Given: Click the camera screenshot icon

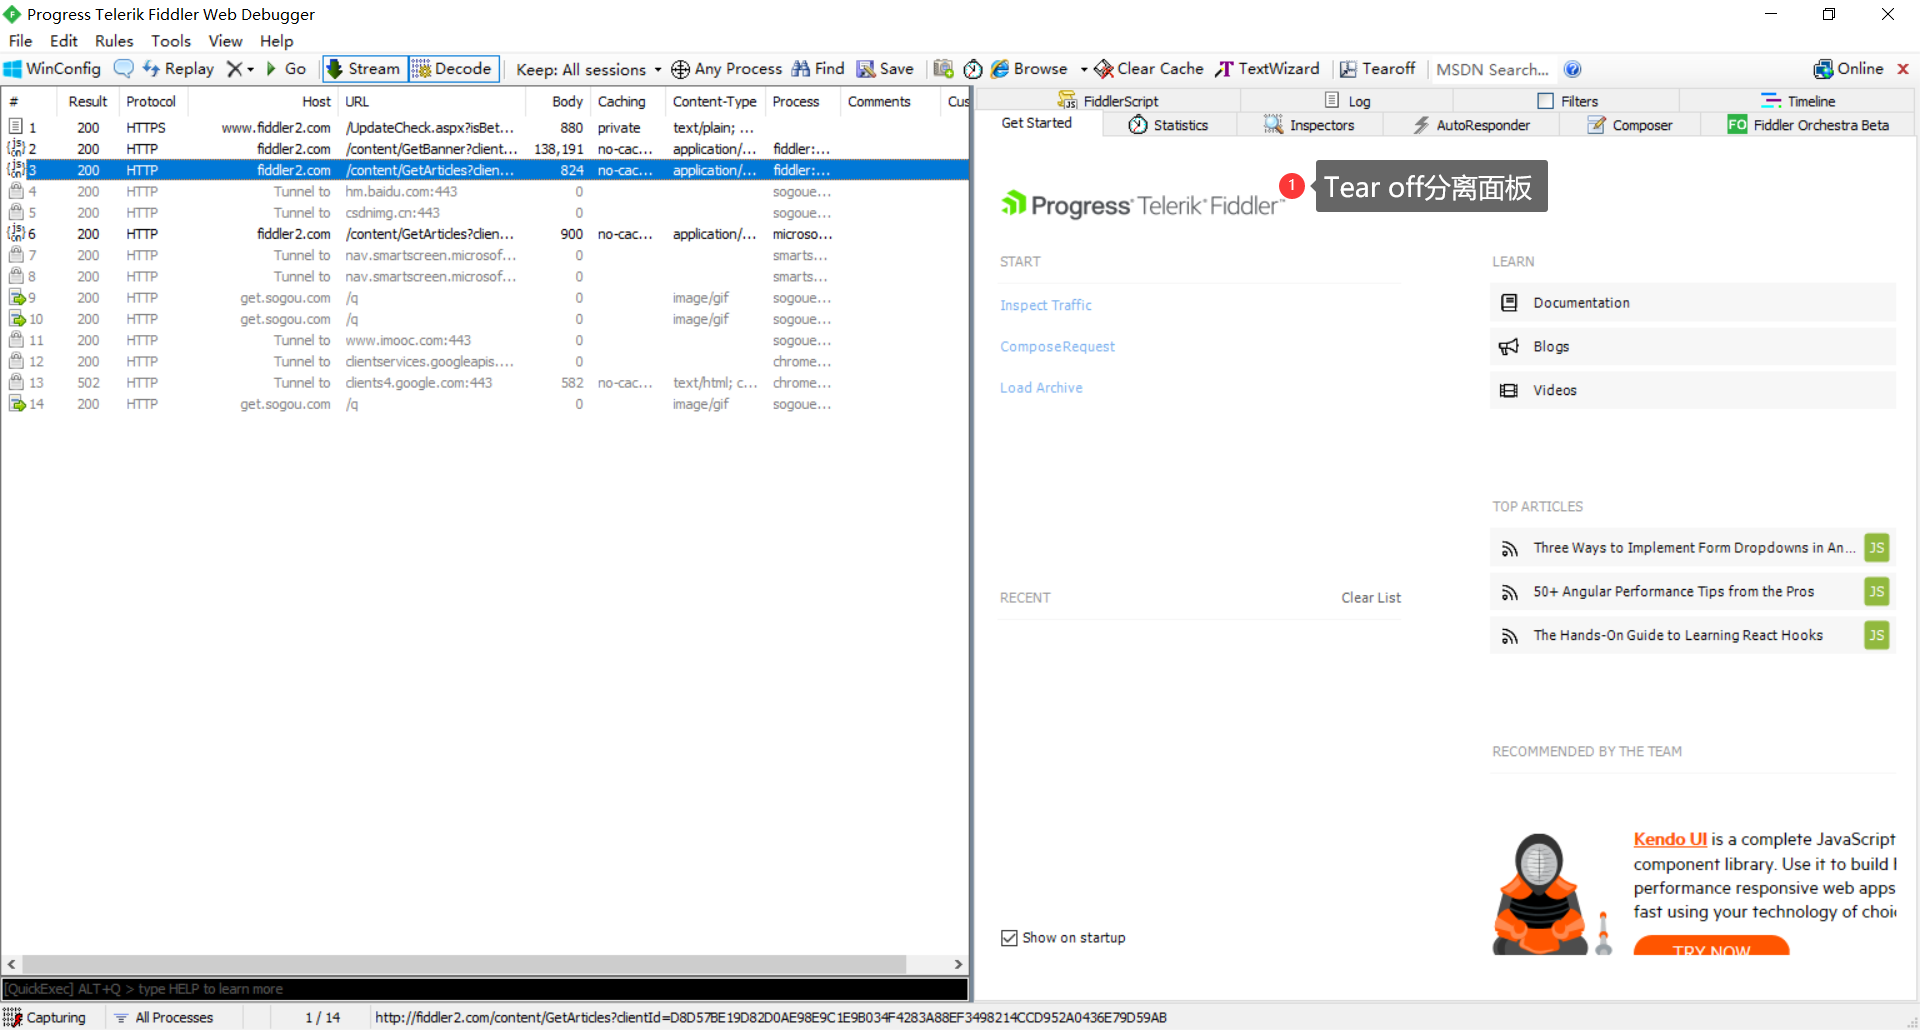Looking at the screenshot, I should [943, 69].
